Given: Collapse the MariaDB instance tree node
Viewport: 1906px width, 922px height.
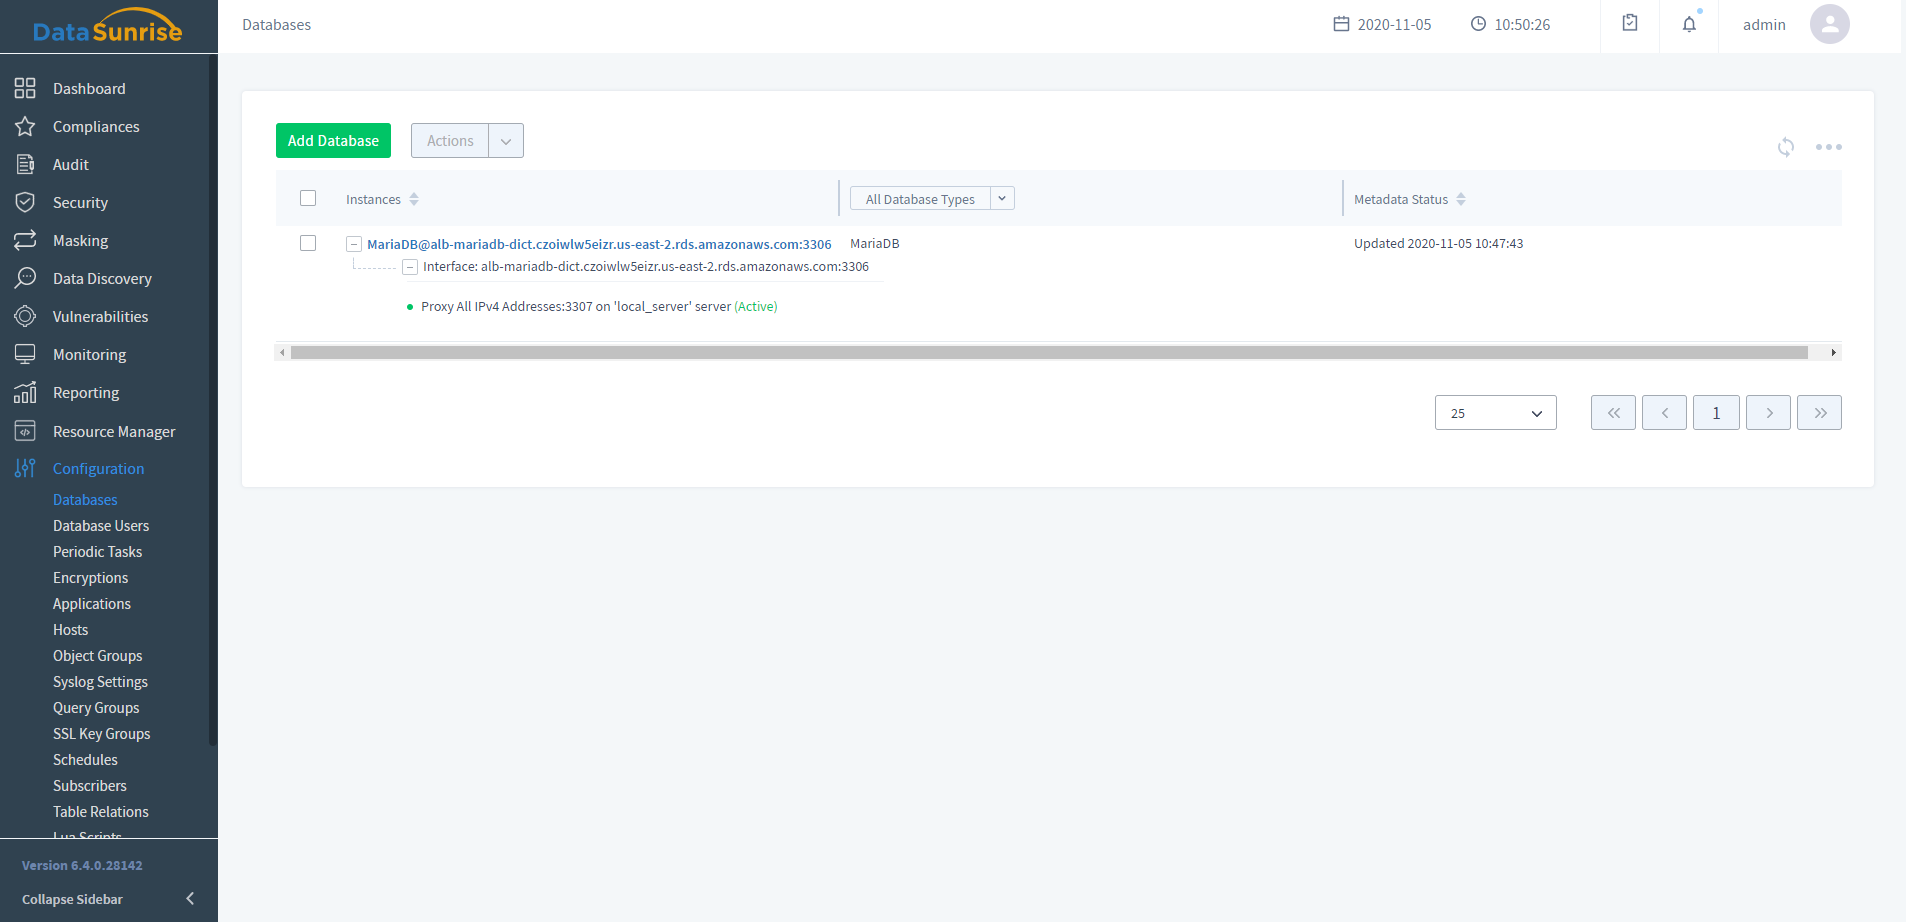Looking at the screenshot, I should [x=354, y=244].
